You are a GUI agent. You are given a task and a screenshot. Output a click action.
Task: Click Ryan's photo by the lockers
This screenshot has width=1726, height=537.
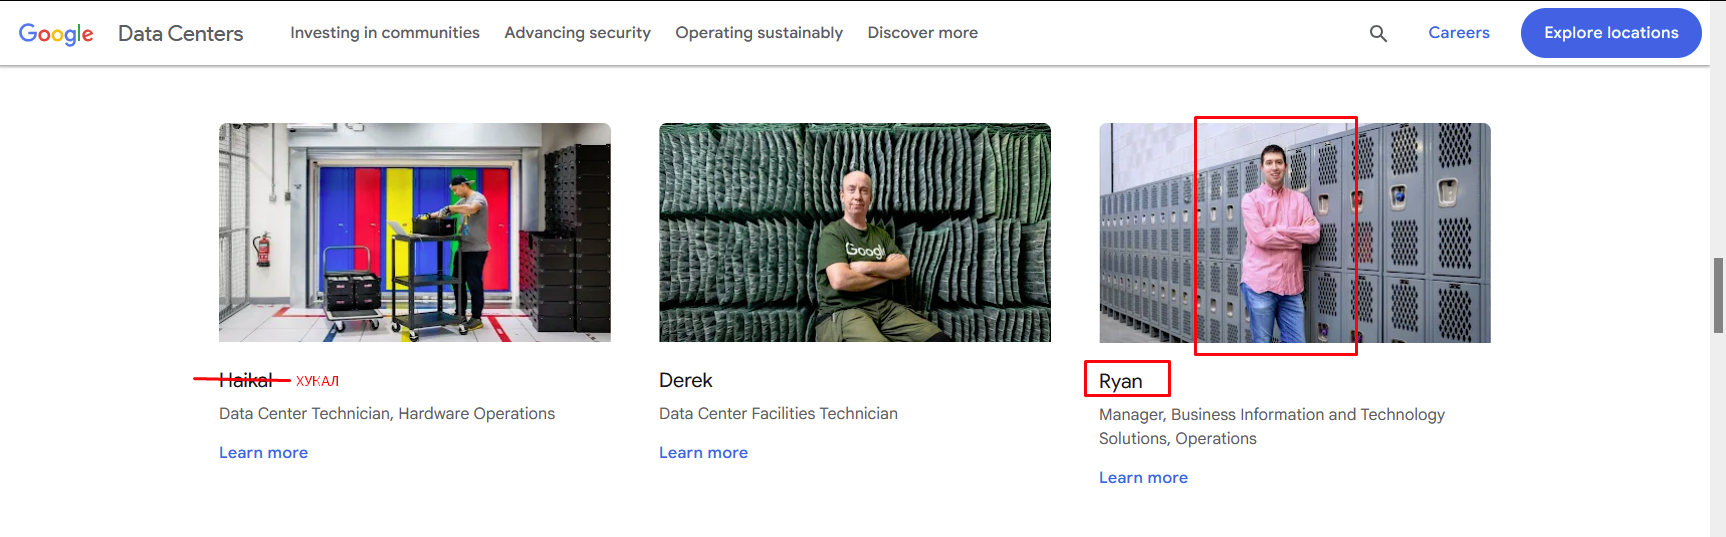pyautogui.click(x=1295, y=232)
